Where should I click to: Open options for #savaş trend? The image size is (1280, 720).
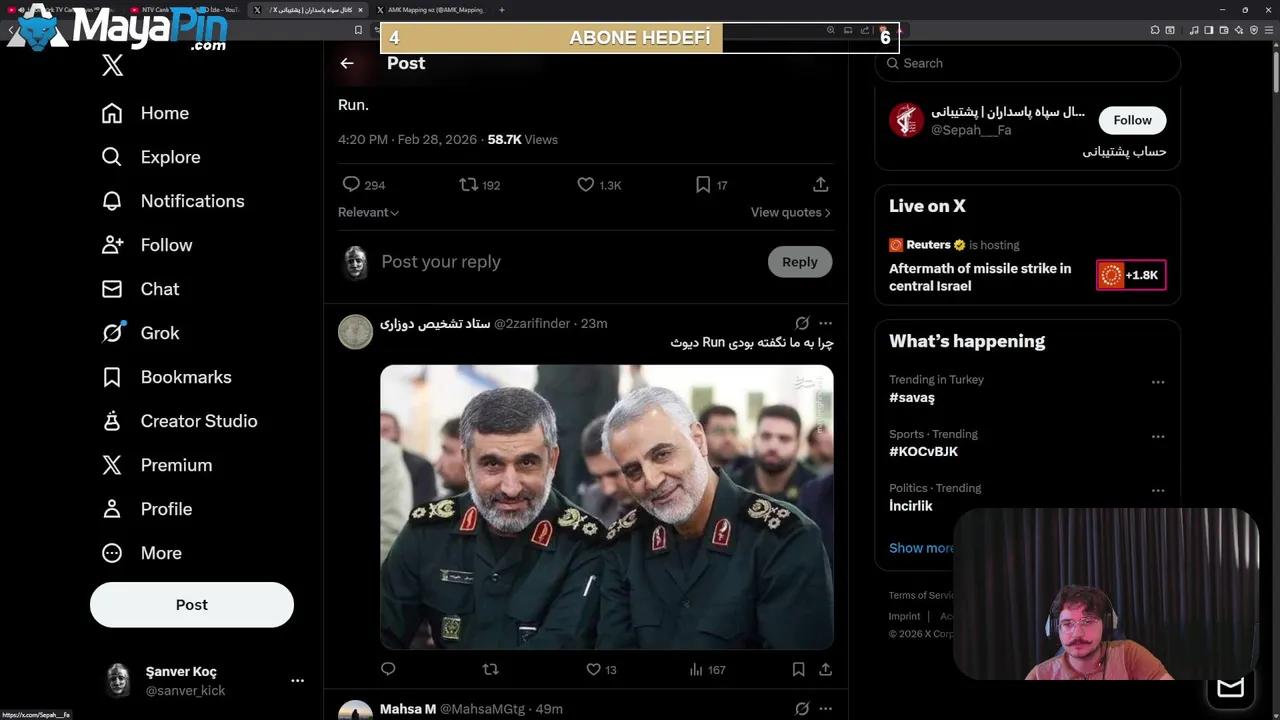1158,382
